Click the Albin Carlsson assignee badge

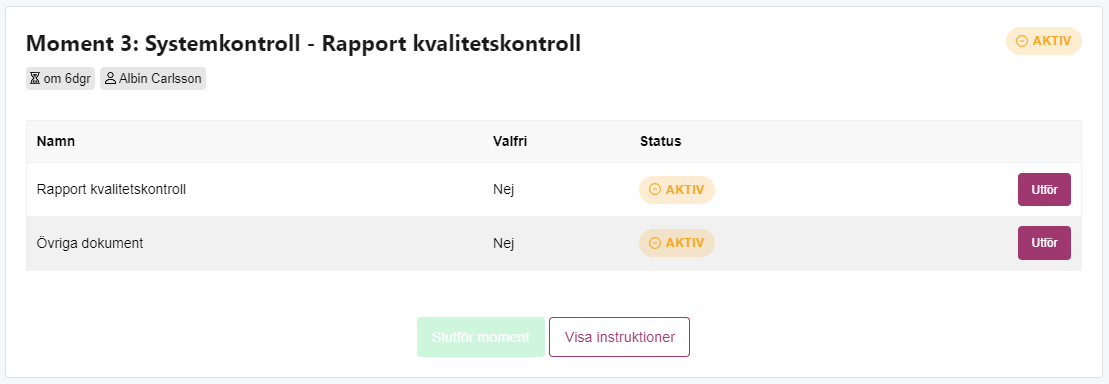pyautogui.click(x=153, y=78)
